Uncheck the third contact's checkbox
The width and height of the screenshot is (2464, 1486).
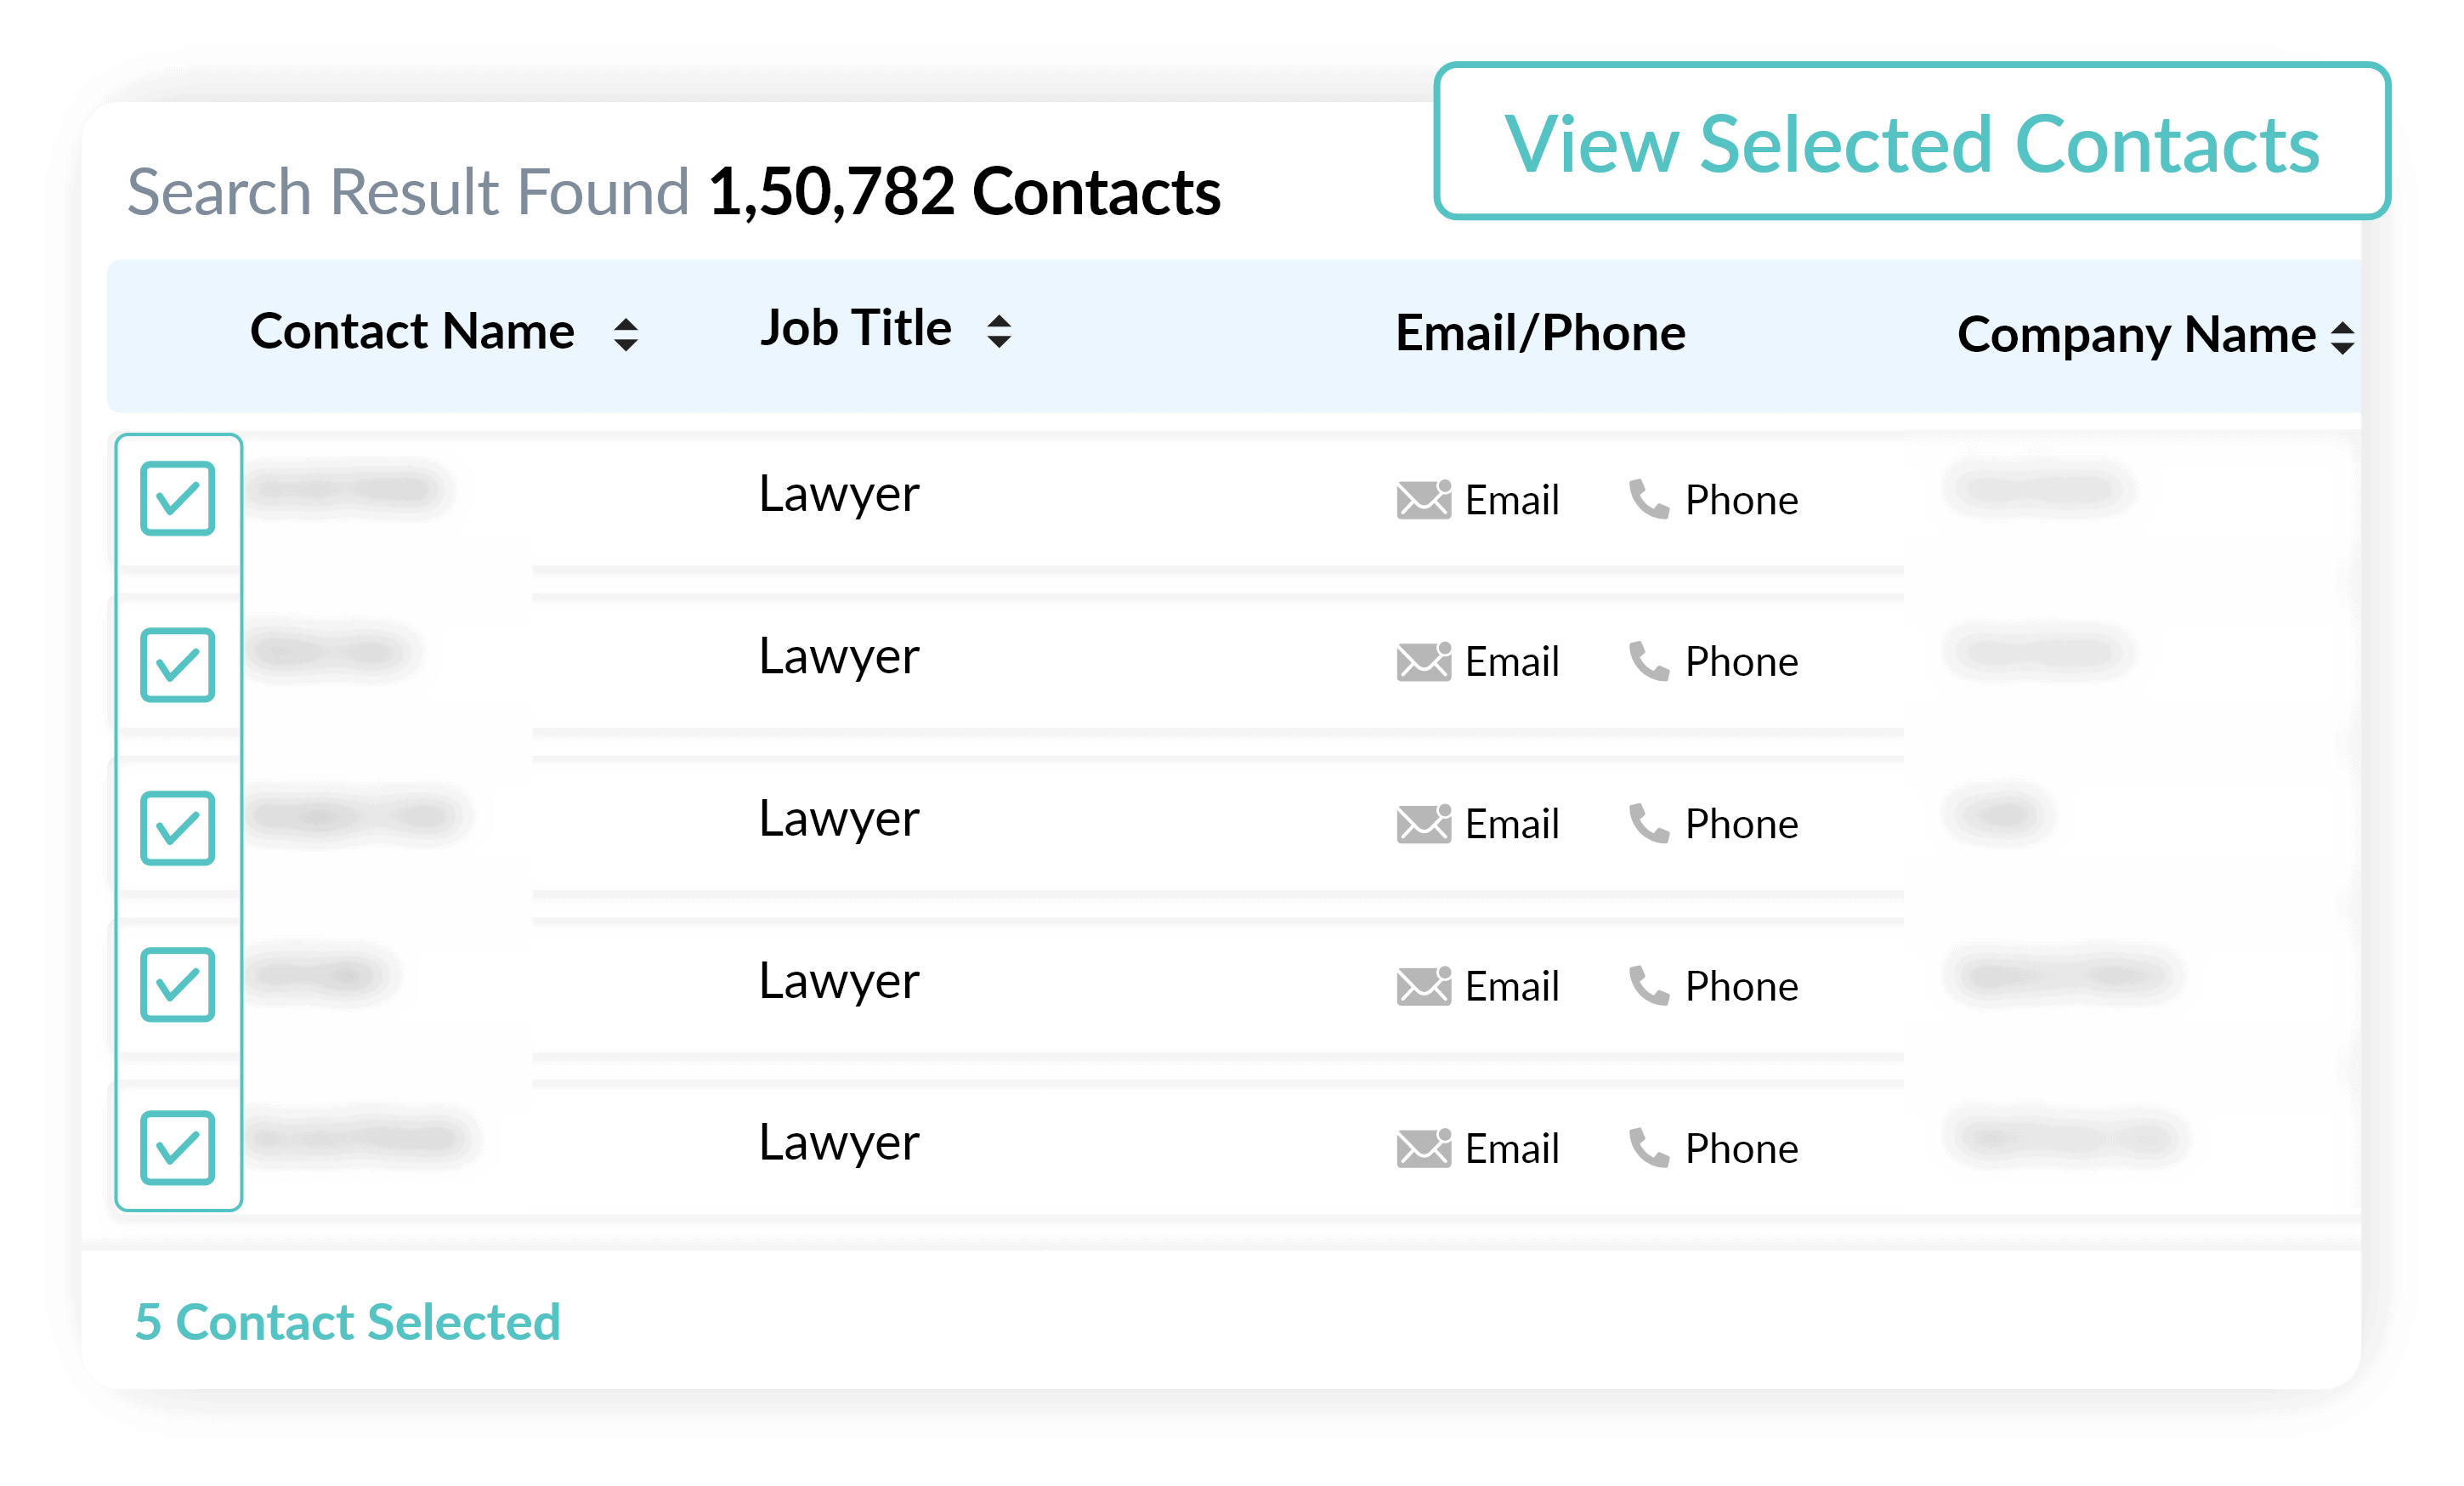point(178,828)
